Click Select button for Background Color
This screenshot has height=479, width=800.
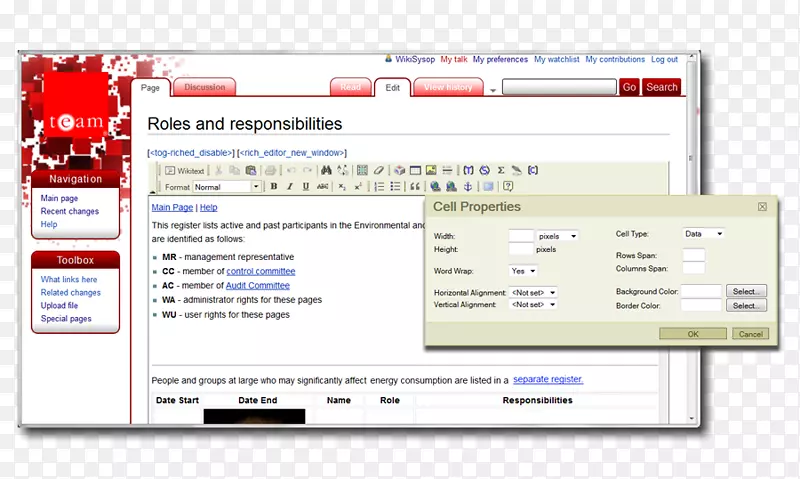click(x=746, y=291)
